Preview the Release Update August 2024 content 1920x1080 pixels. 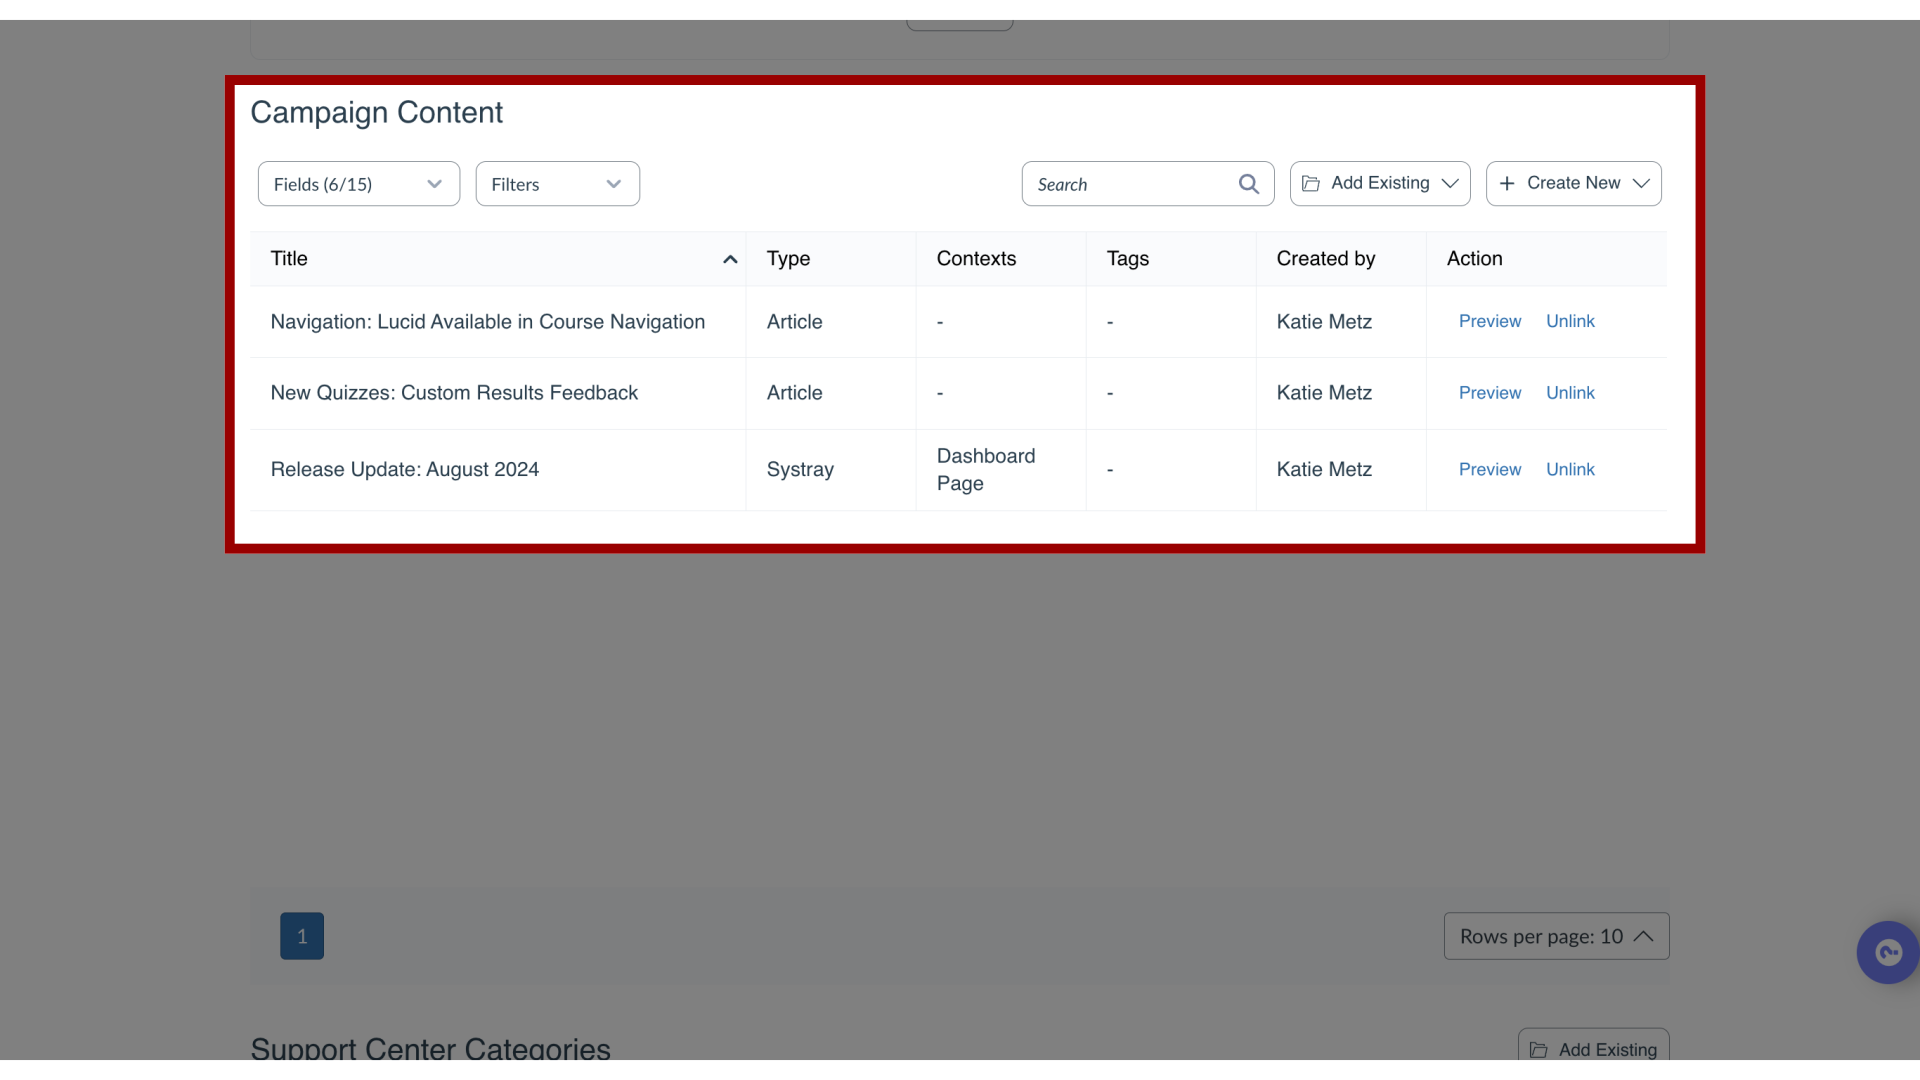click(1489, 469)
